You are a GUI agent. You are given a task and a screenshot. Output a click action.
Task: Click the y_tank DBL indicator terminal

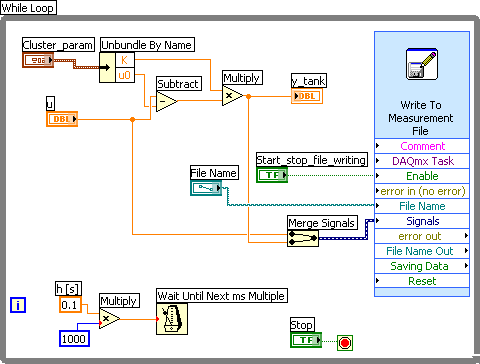pos(307,96)
